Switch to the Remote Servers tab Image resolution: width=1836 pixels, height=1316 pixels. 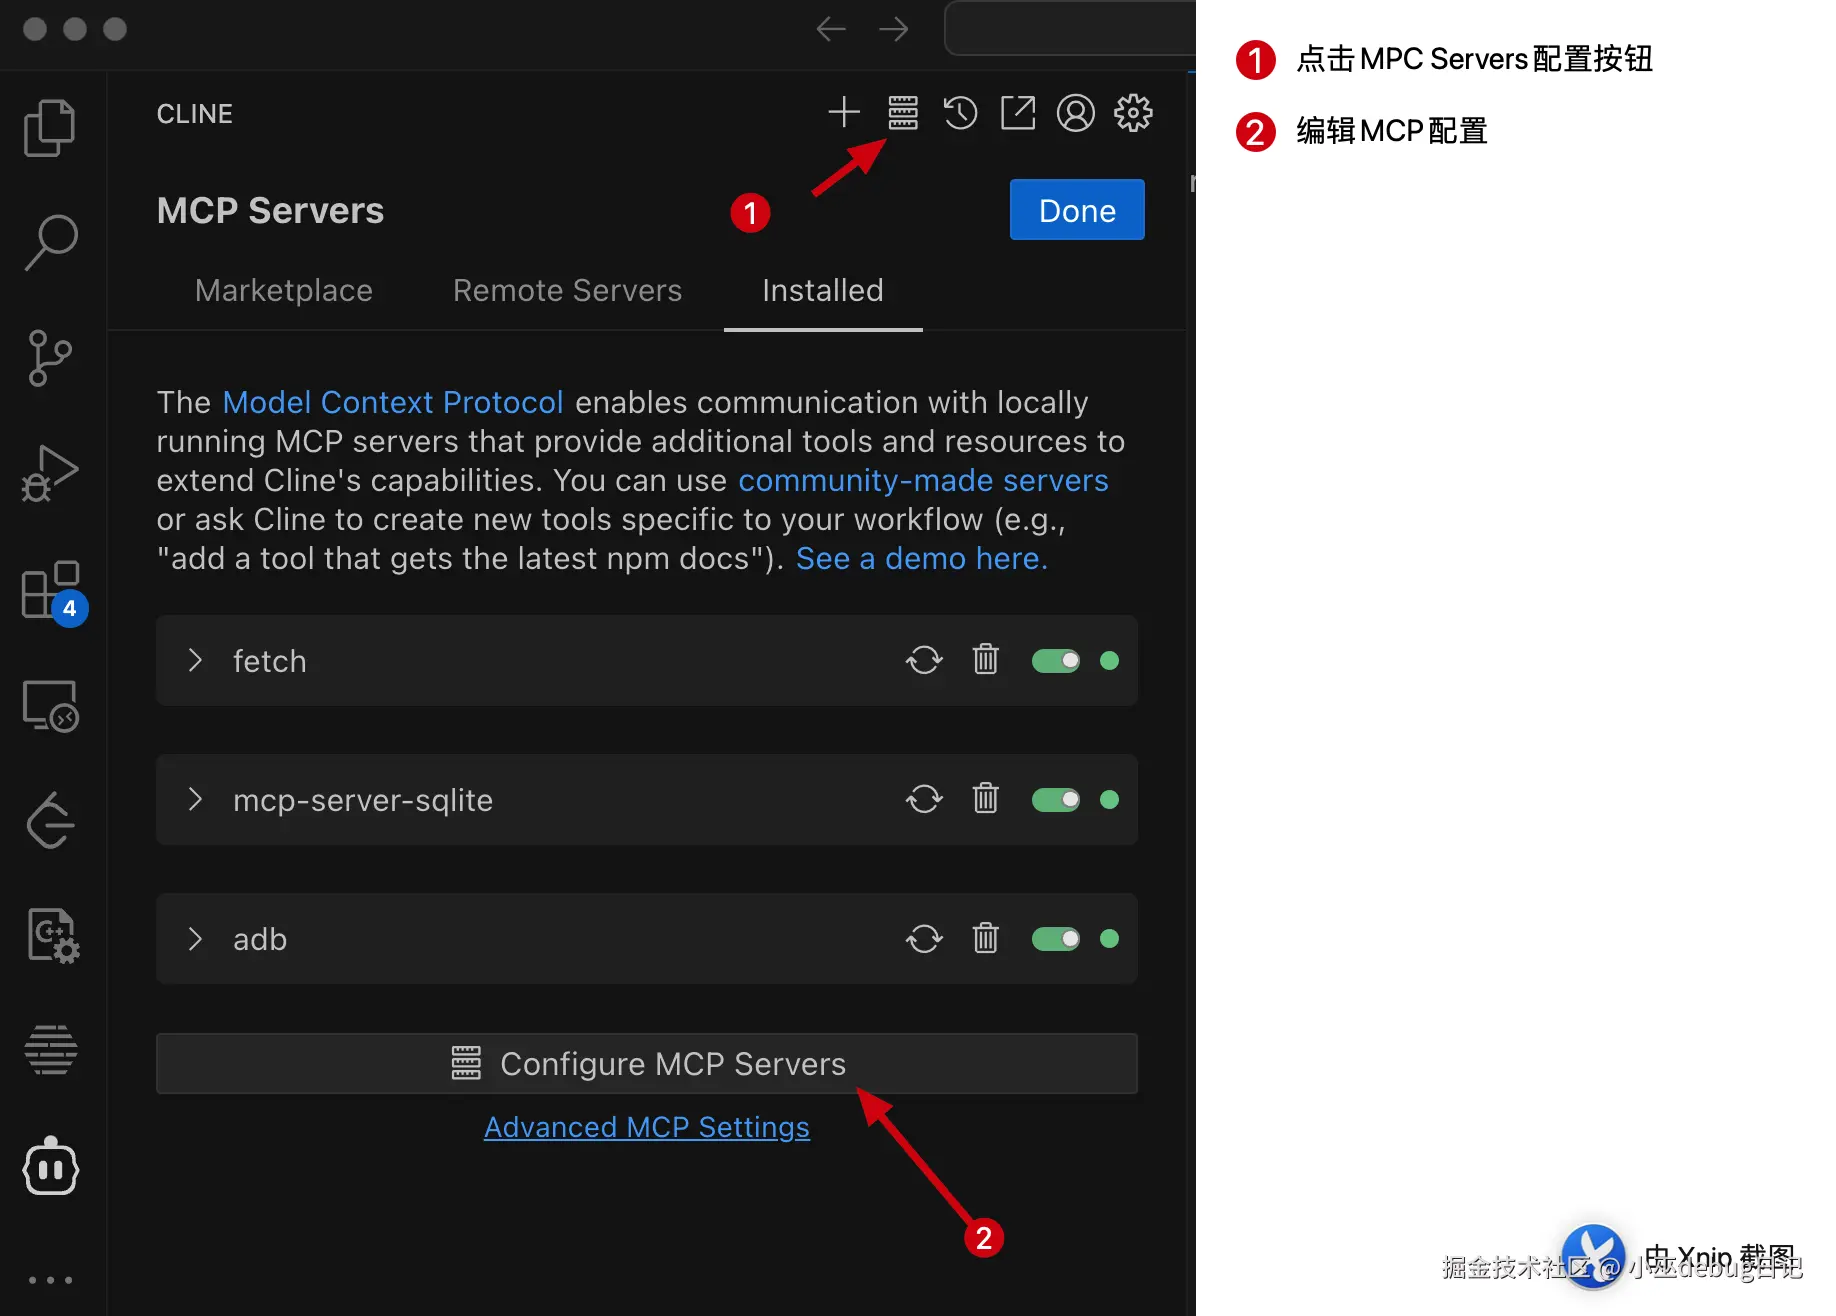pos(567,290)
